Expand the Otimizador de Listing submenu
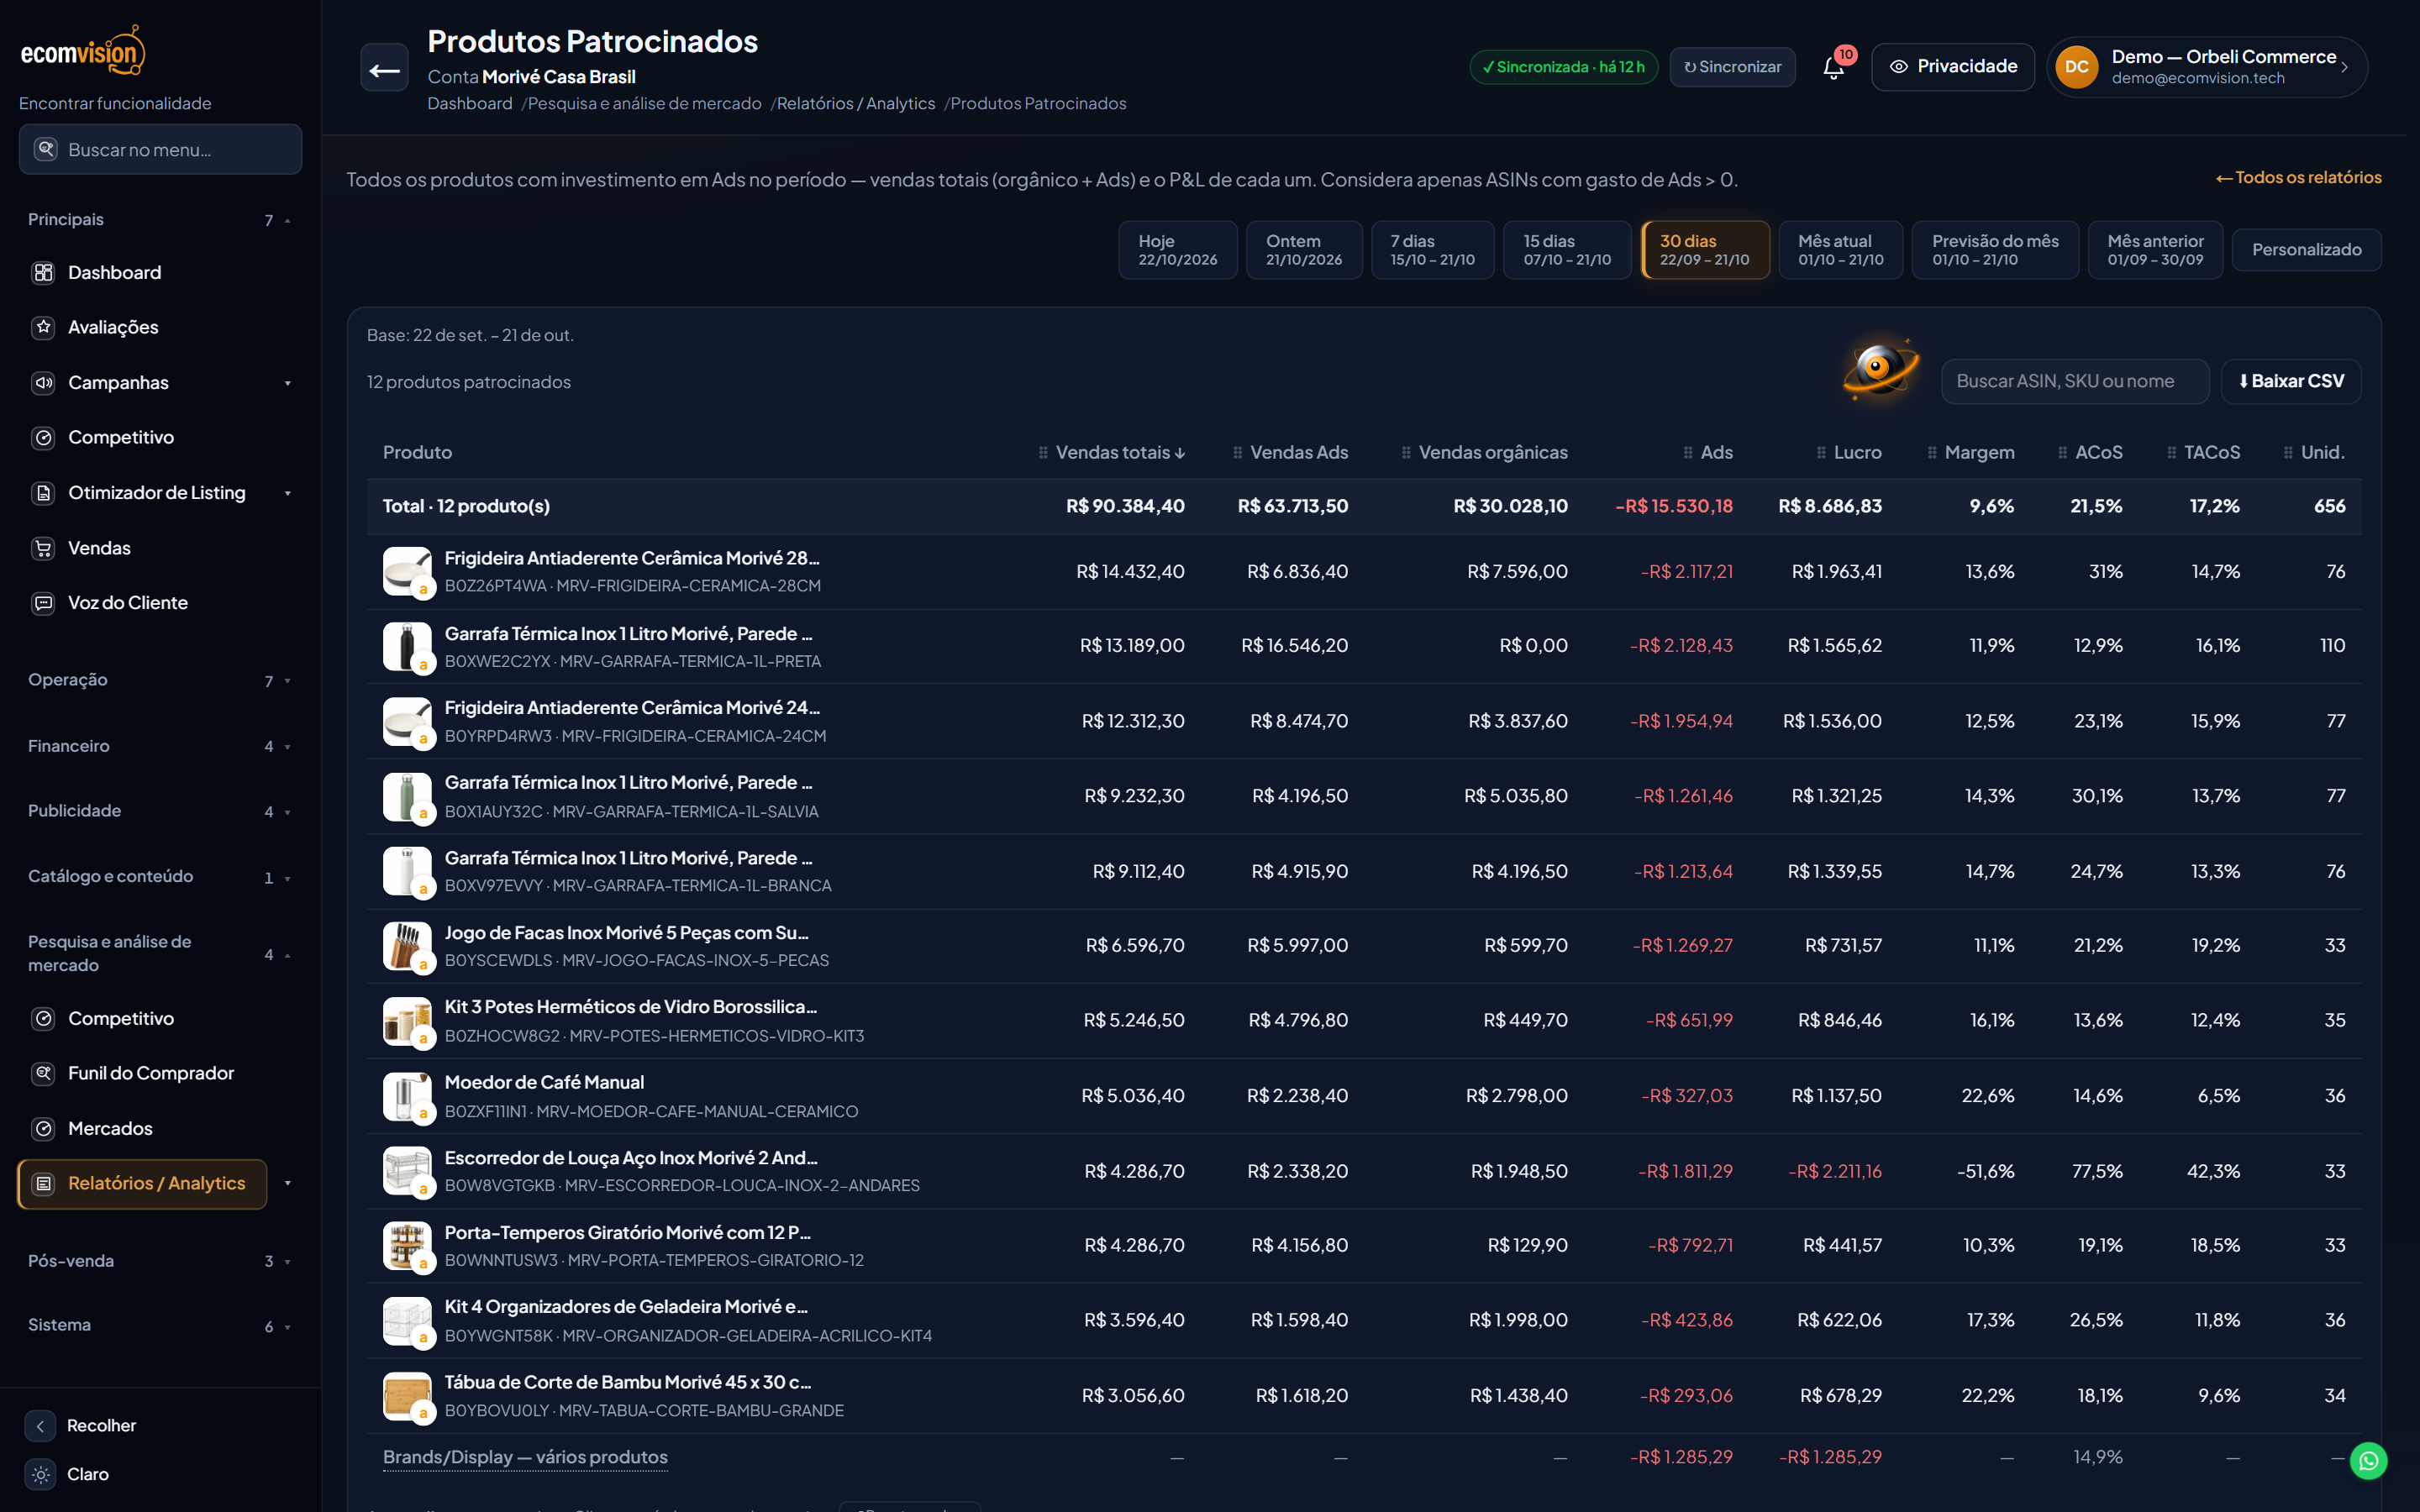2420x1512 pixels. click(288, 493)
